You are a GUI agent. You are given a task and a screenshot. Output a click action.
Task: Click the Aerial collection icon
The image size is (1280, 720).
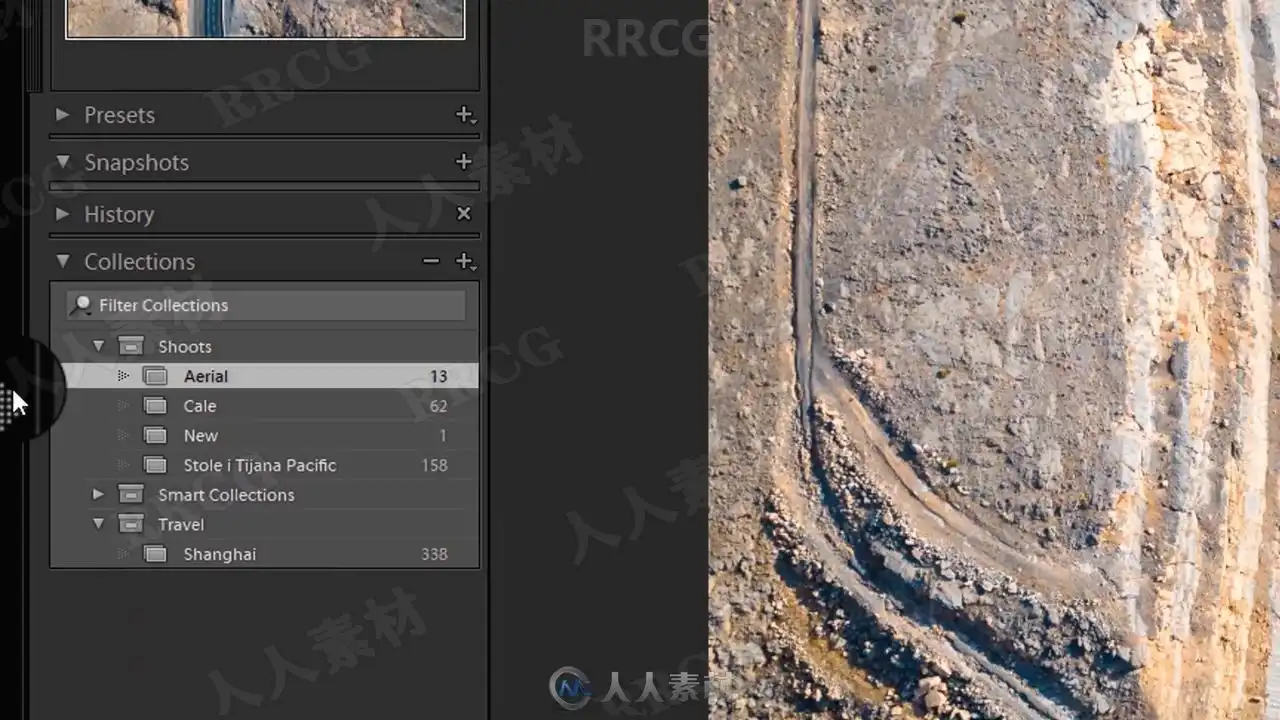coord(154,376)
